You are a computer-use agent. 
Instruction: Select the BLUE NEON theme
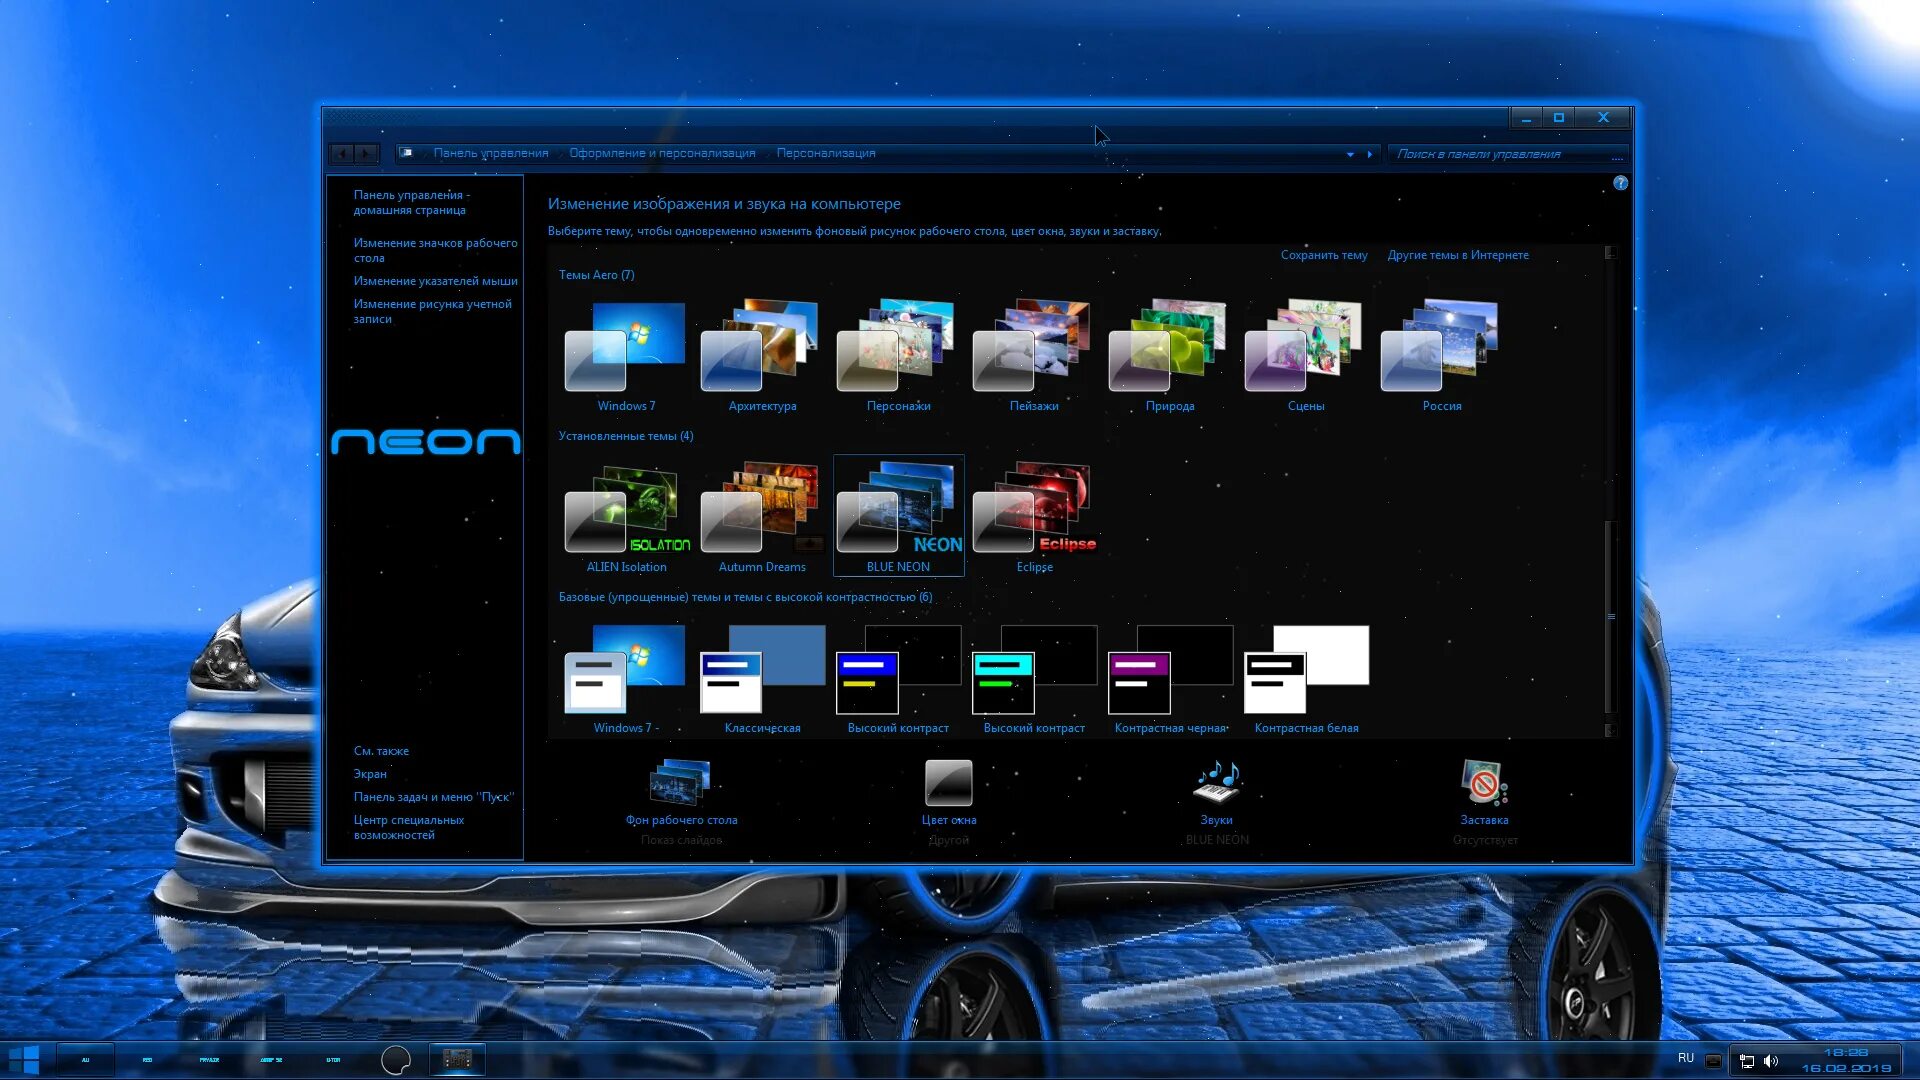pos(898,516)
